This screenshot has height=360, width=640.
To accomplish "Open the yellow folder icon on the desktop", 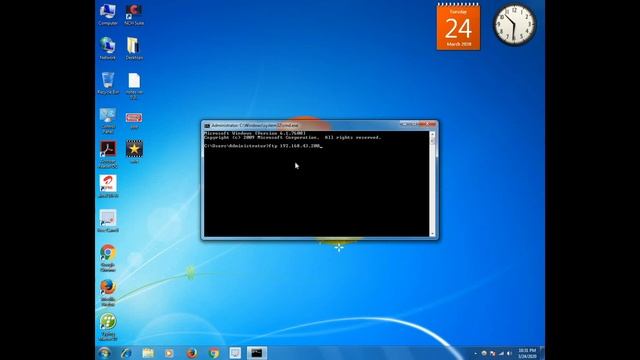I will click(x=134, y=49).
